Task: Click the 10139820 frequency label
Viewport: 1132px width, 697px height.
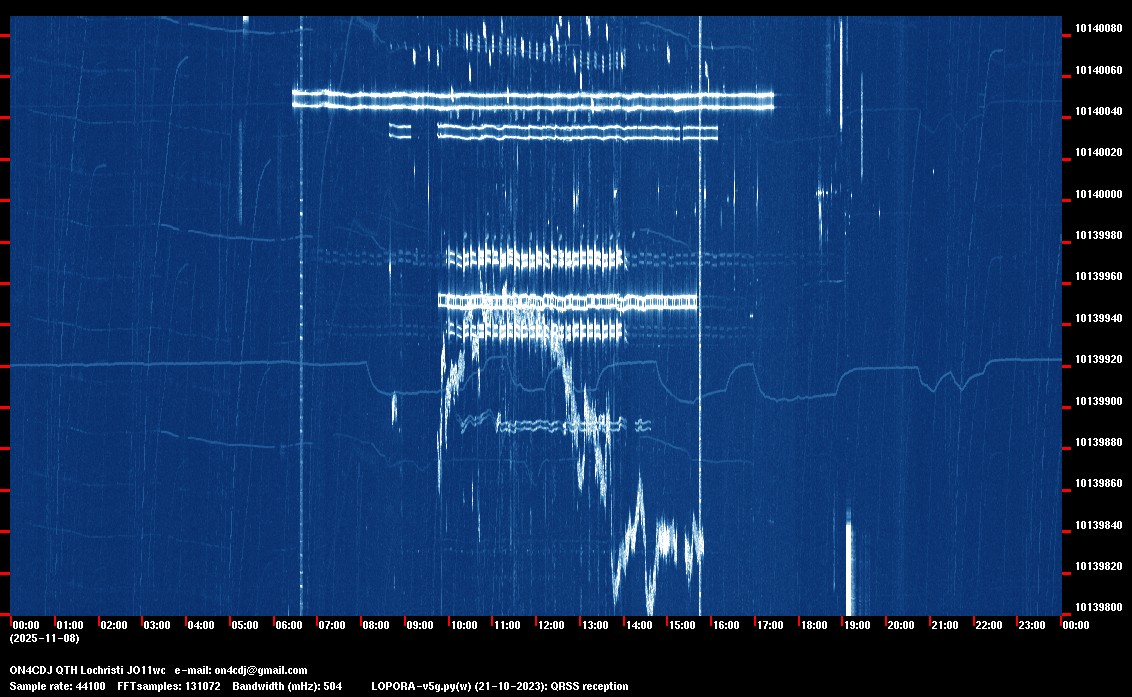Action: [1099, 566]
